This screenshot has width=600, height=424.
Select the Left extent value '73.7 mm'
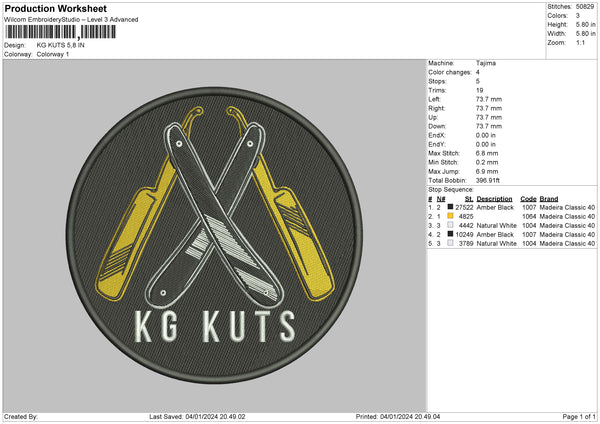click(x=489, y=99)
